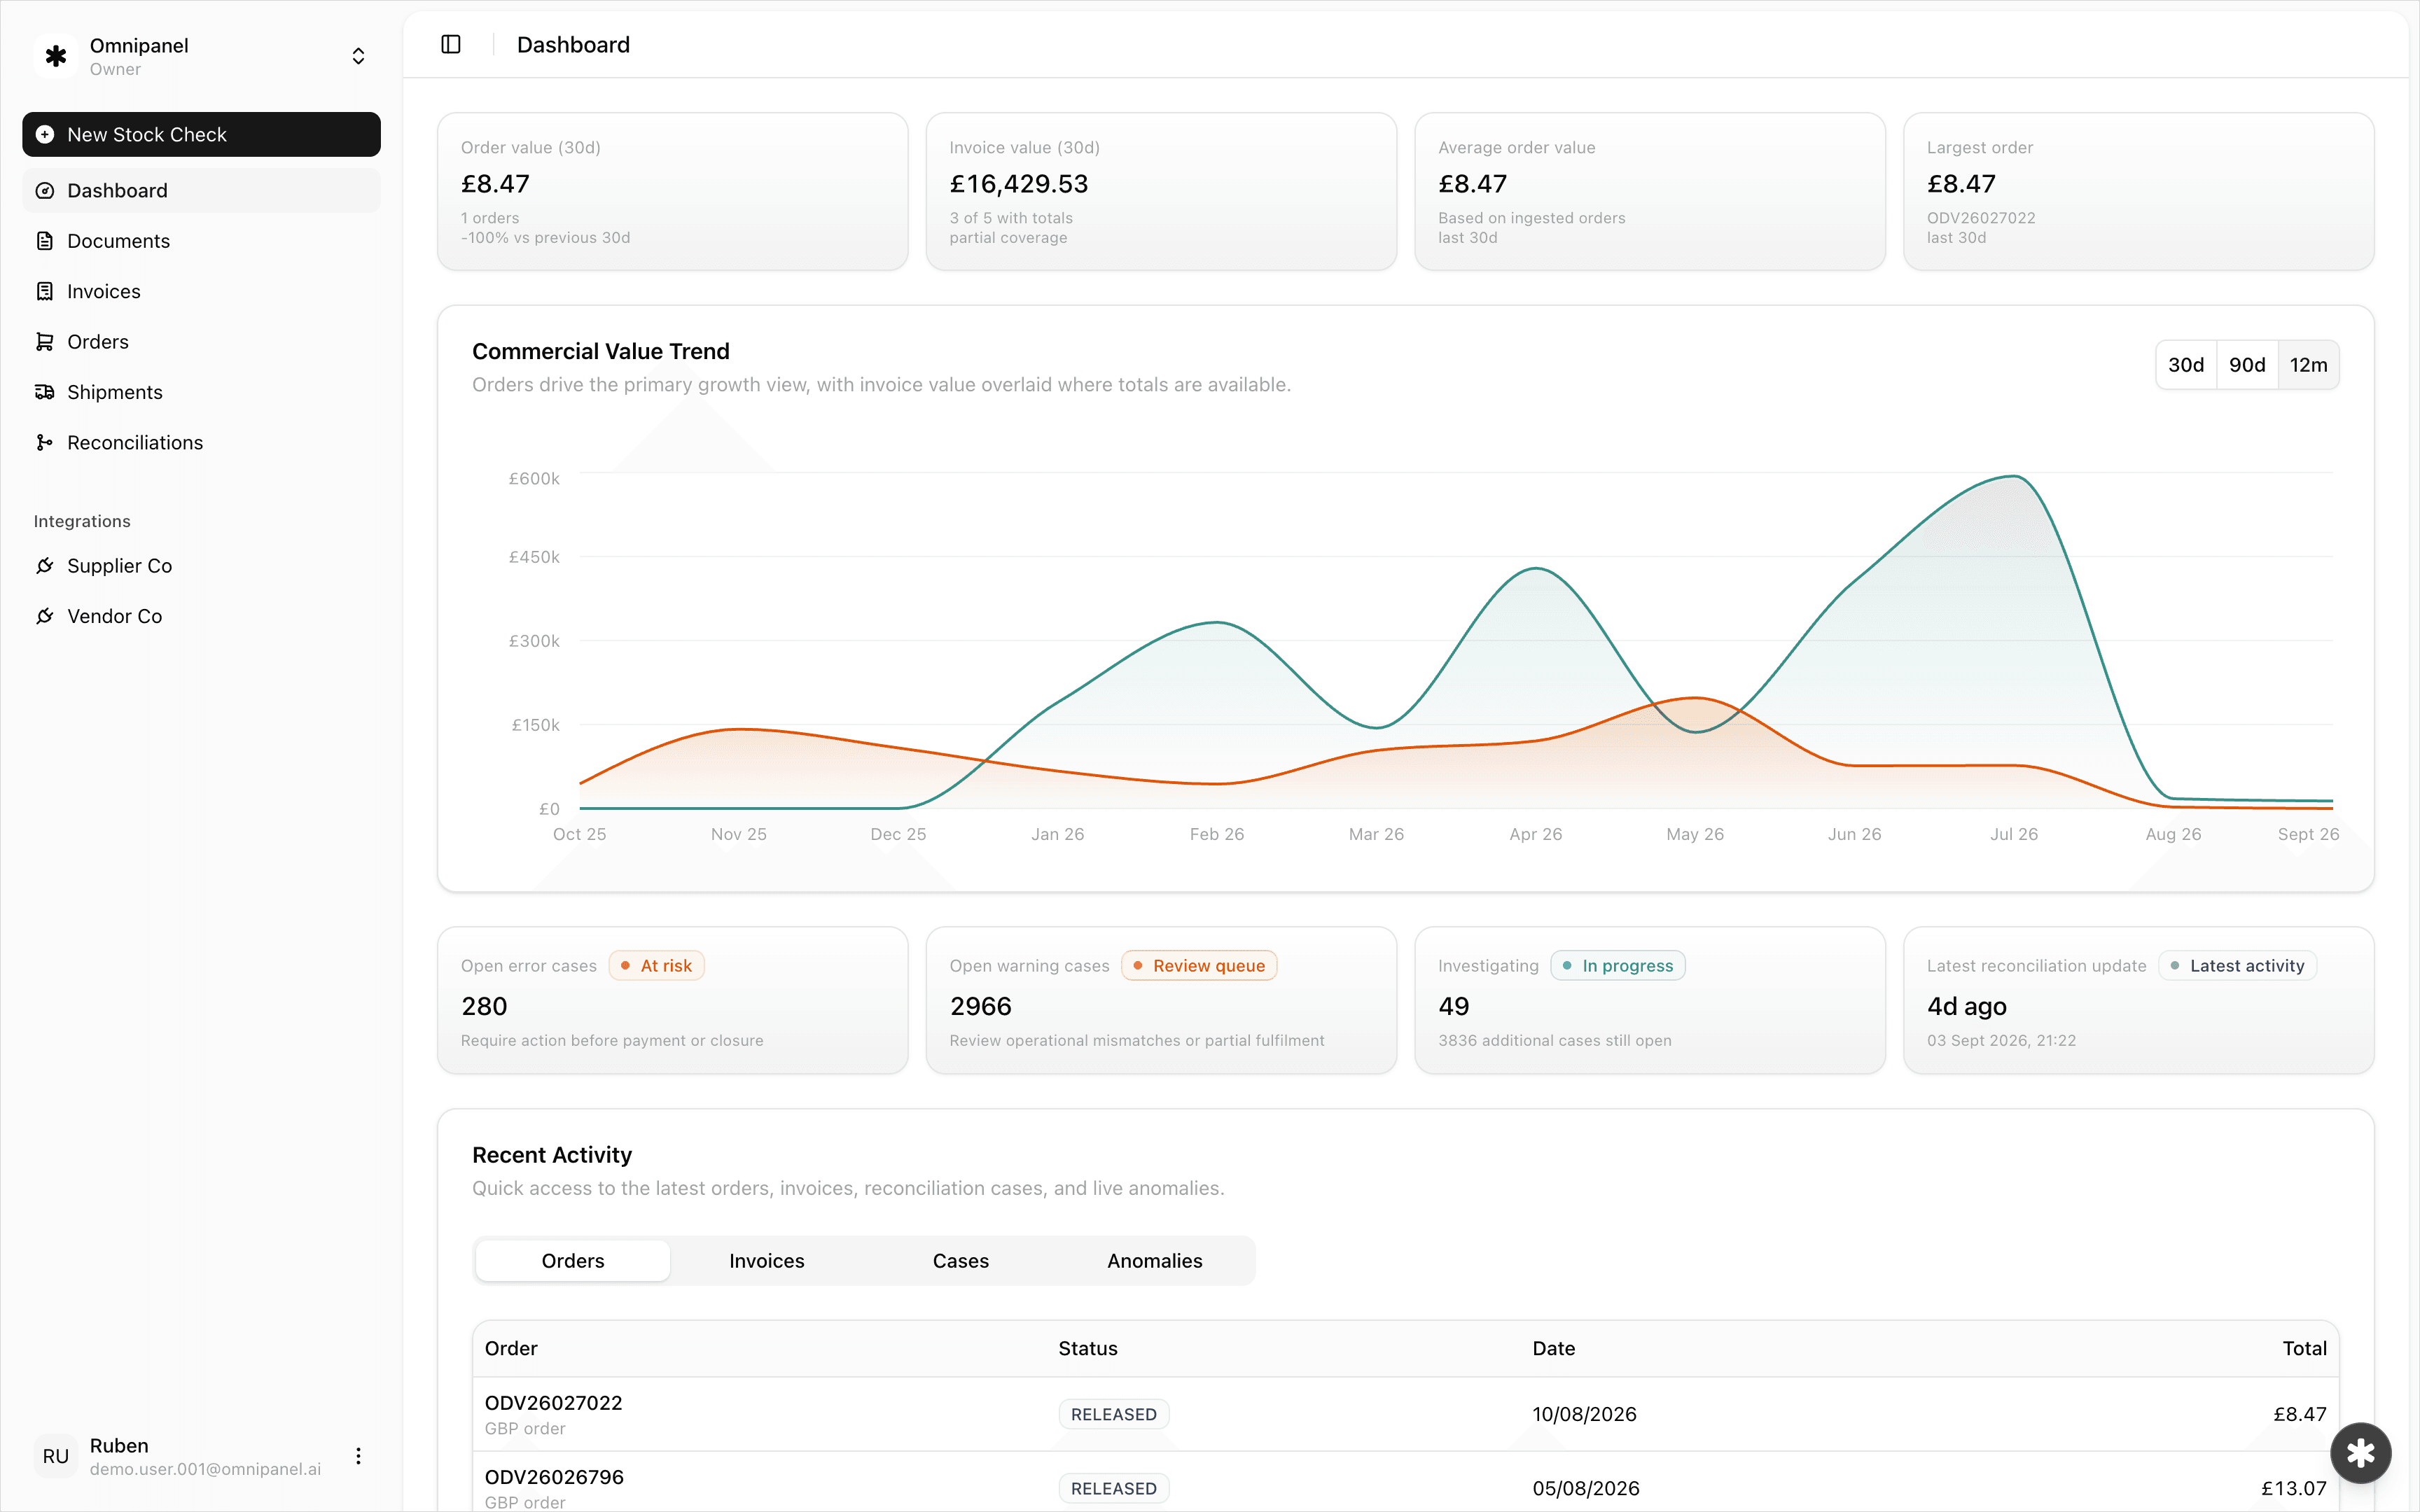Screen dimensions: 2420x1512
Task: Click the date 05/08/2026 cell
Action: pyautogui.click(x=1585, y=1488)
